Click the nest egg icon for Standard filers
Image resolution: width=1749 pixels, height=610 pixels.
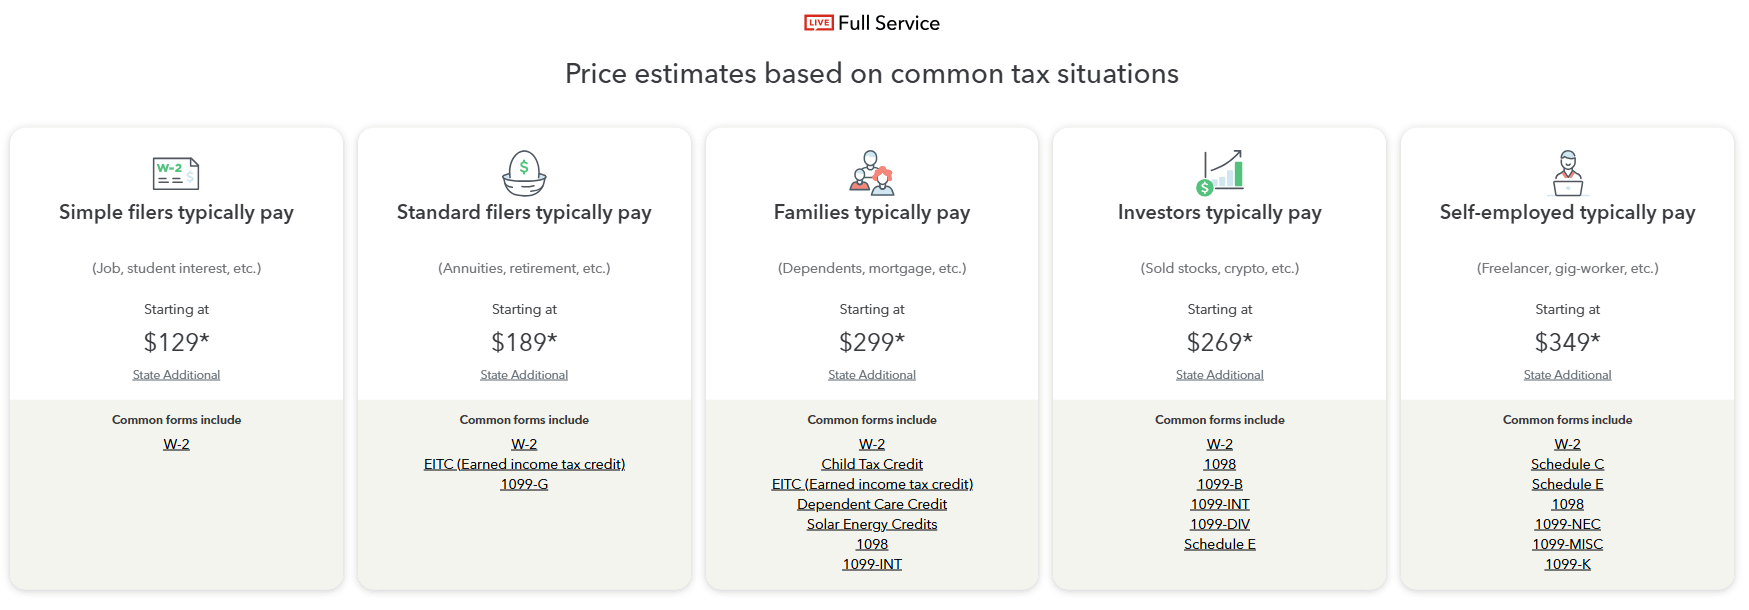point(524,173)
